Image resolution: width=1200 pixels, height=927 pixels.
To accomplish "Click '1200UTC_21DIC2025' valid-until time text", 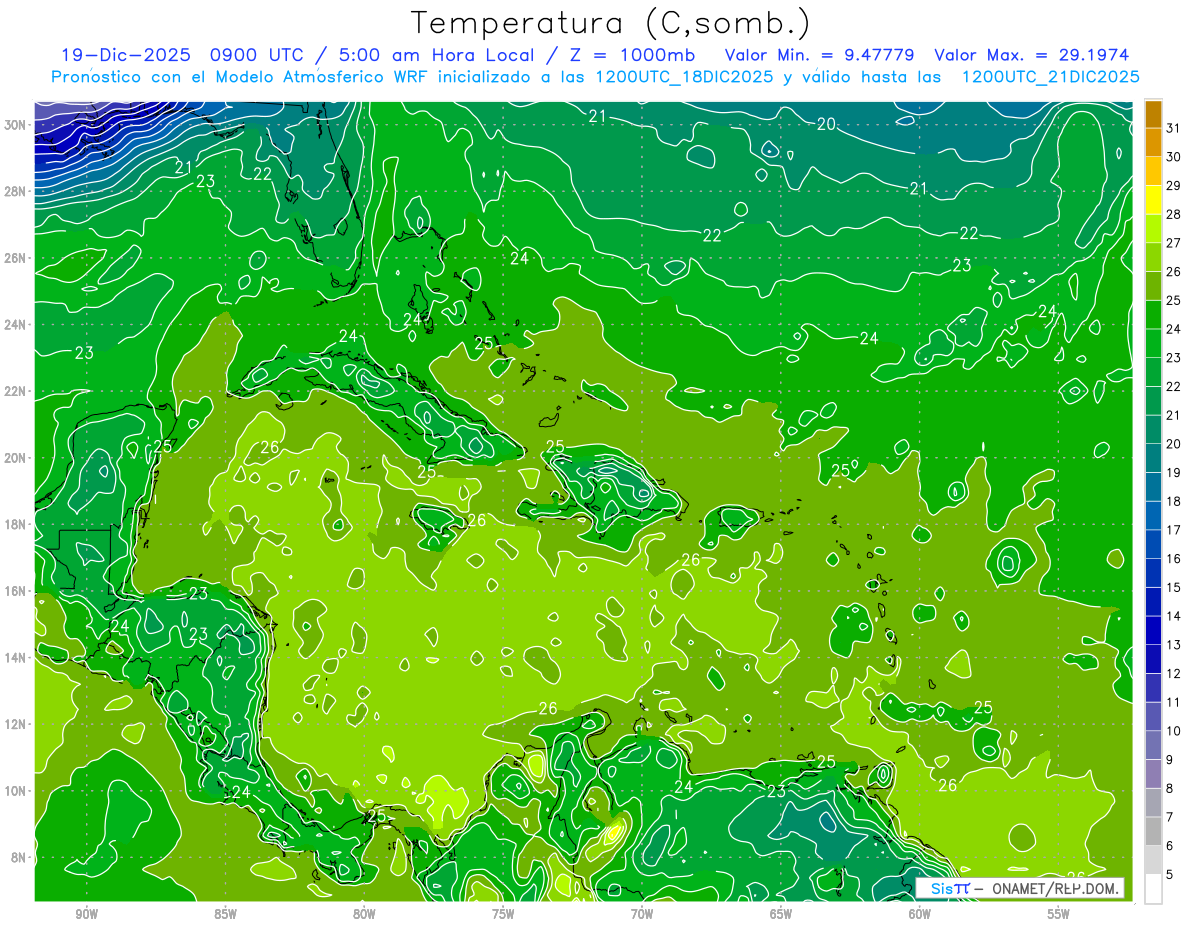I will [x=1050, y=77].
